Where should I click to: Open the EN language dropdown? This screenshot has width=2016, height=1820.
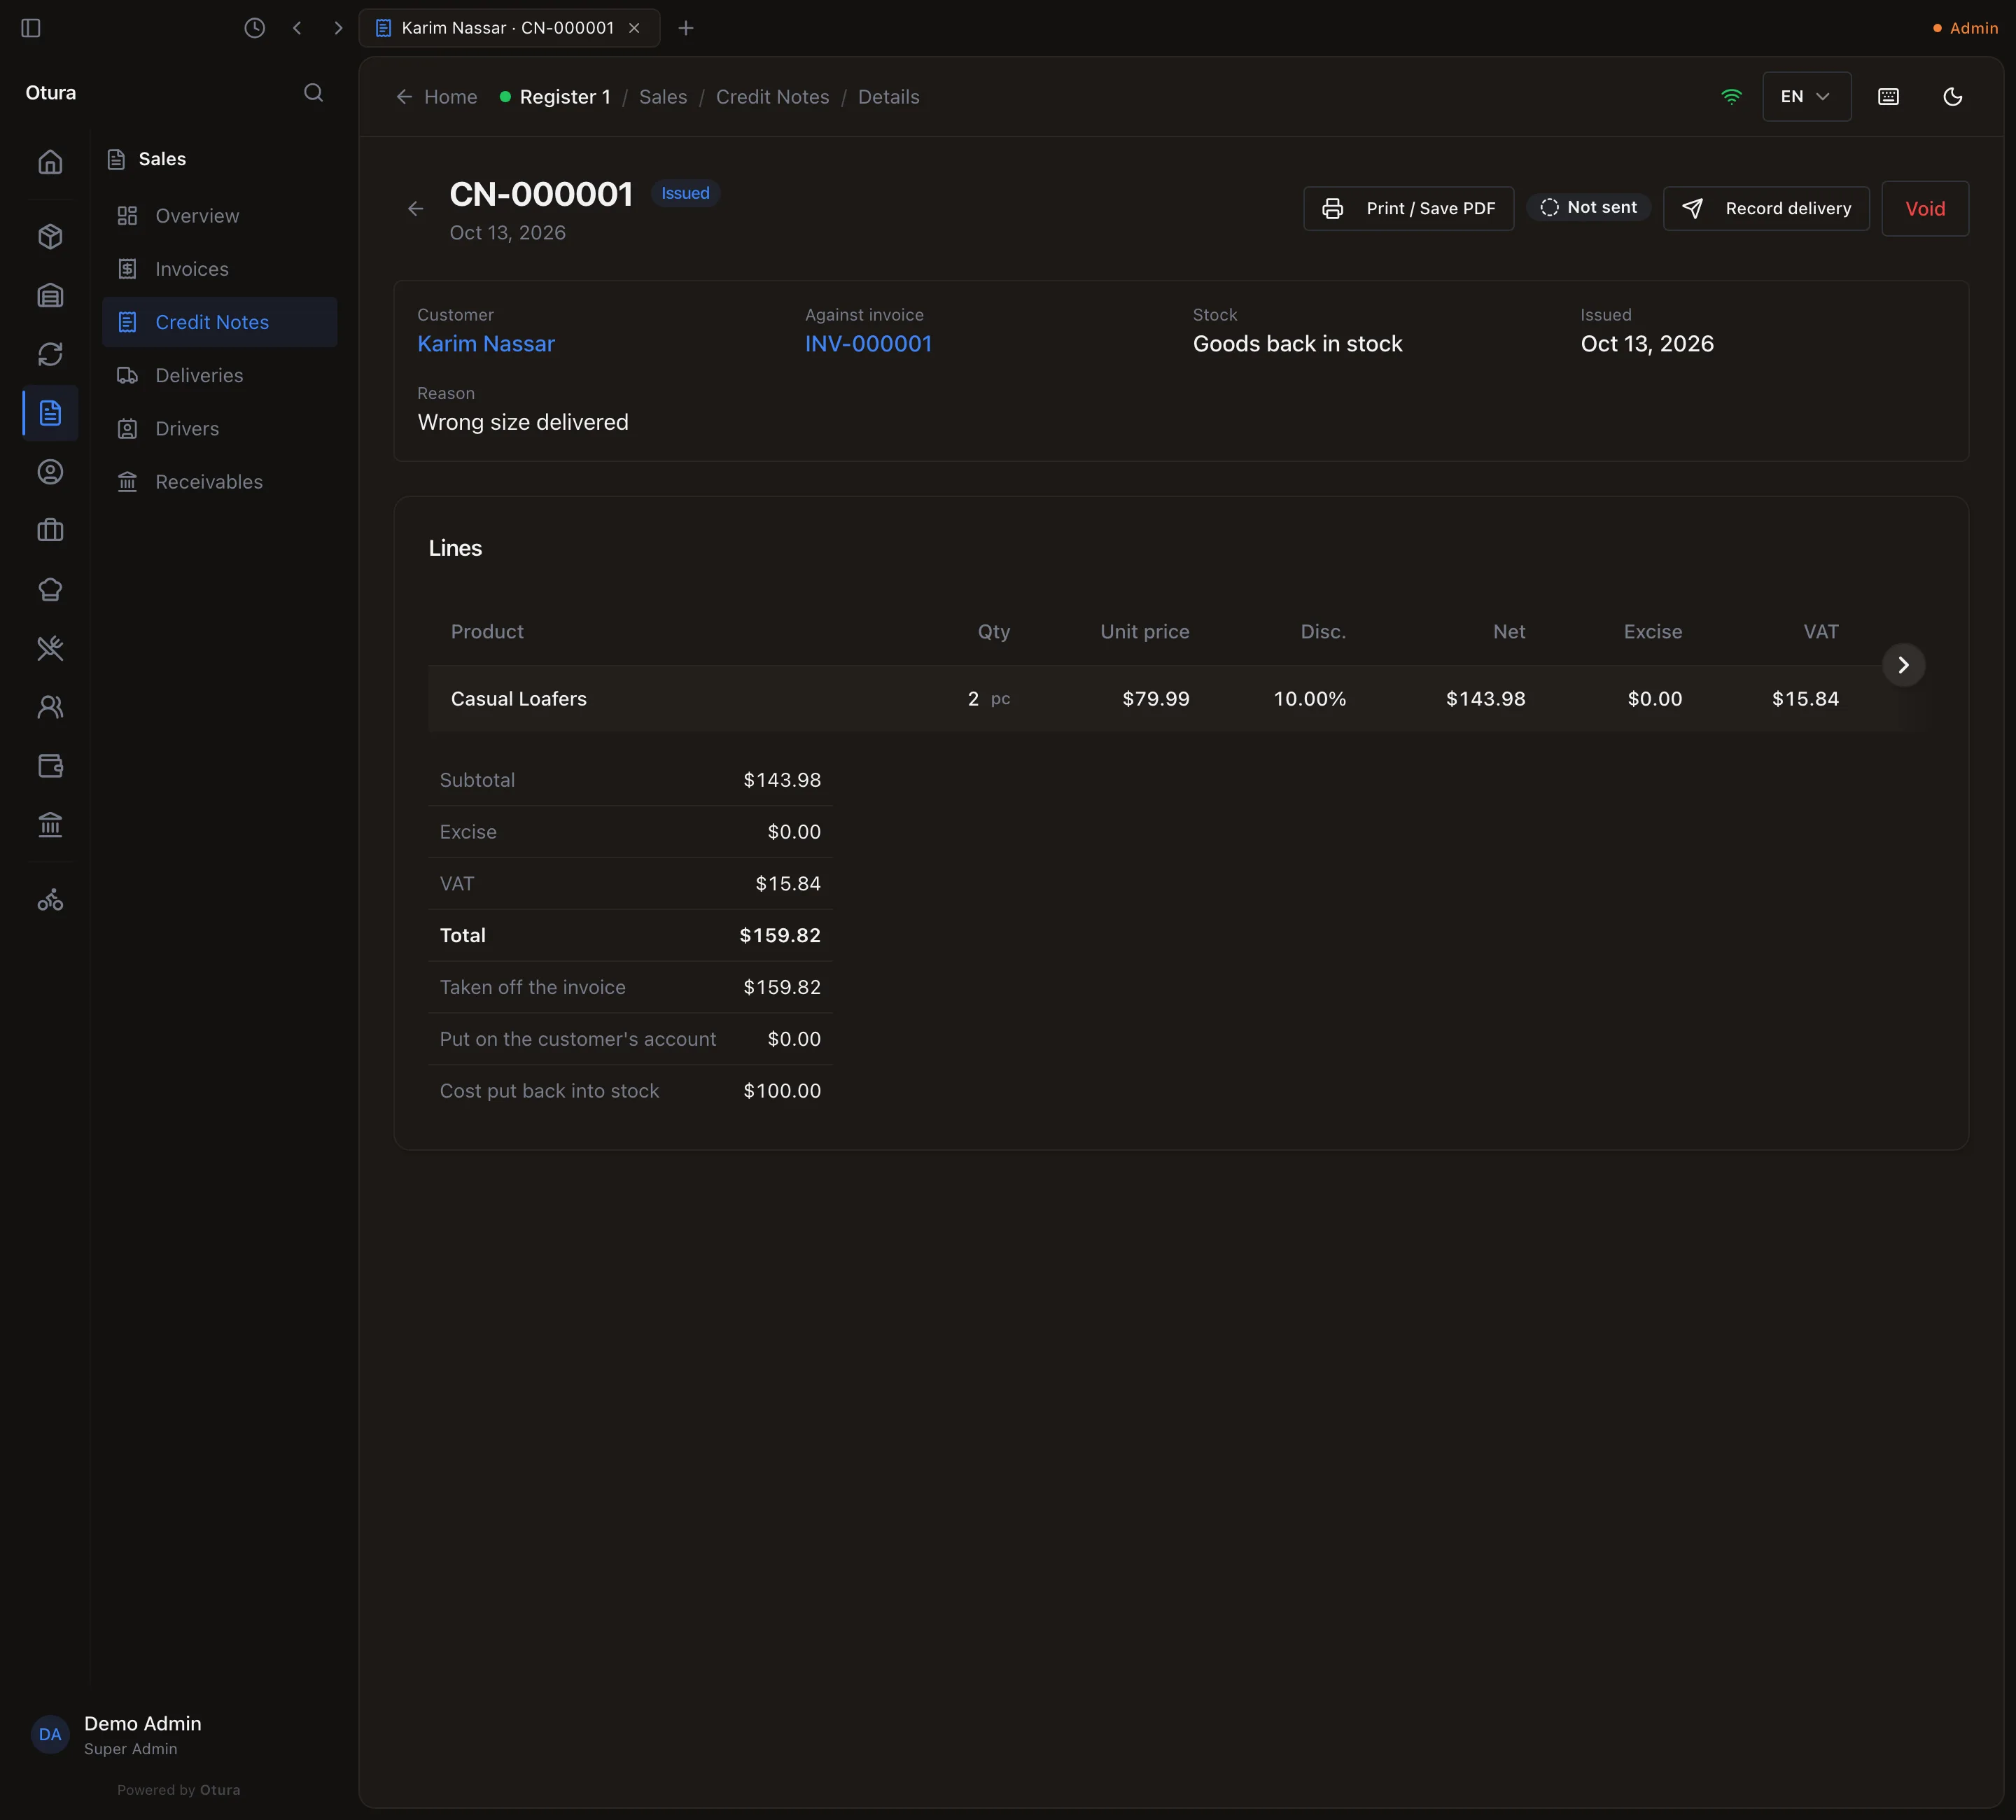(1806, 97)
